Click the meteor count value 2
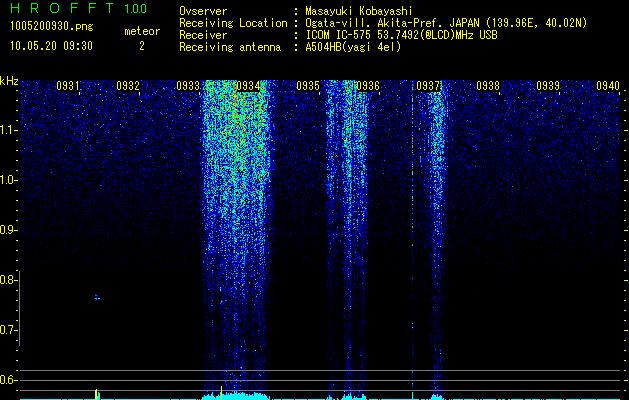 click(x=142, y=46)
